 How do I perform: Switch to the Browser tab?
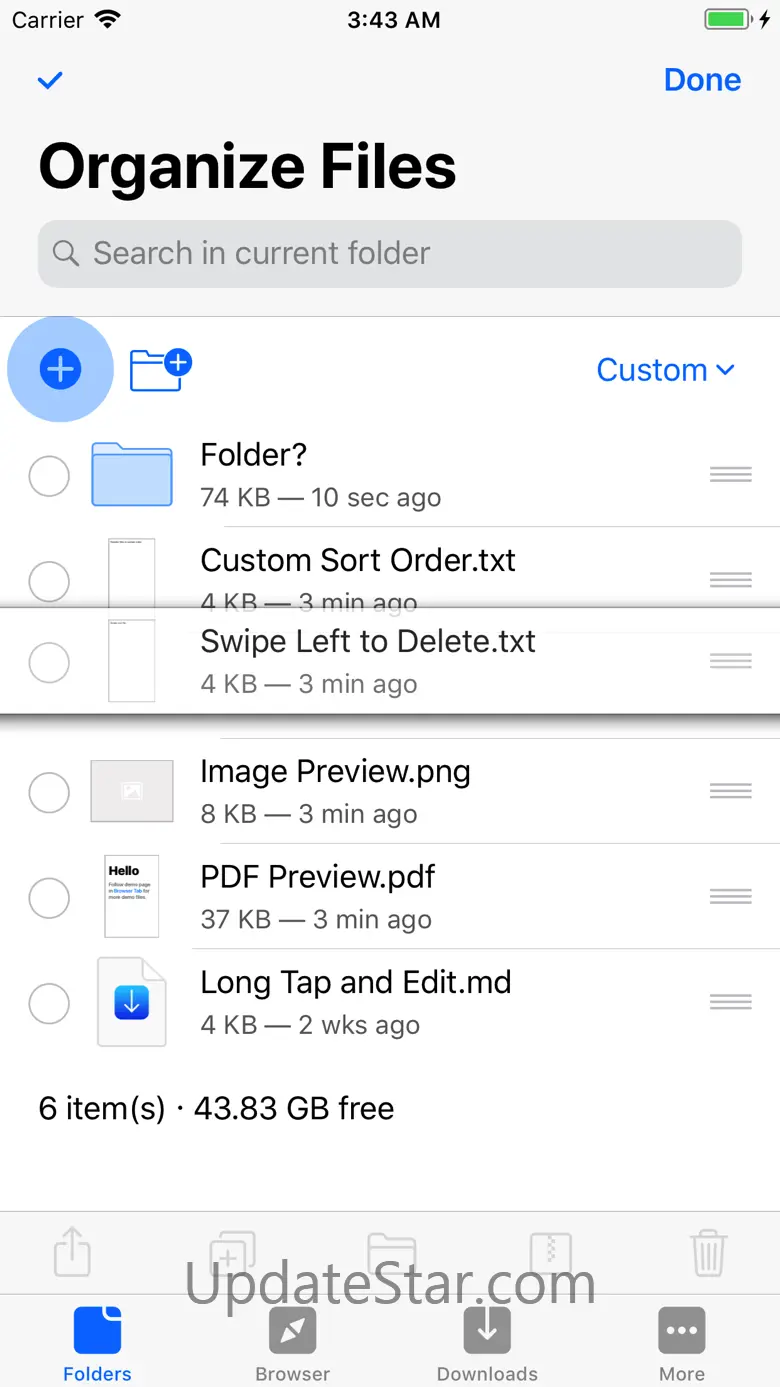tap(292, 1343)
